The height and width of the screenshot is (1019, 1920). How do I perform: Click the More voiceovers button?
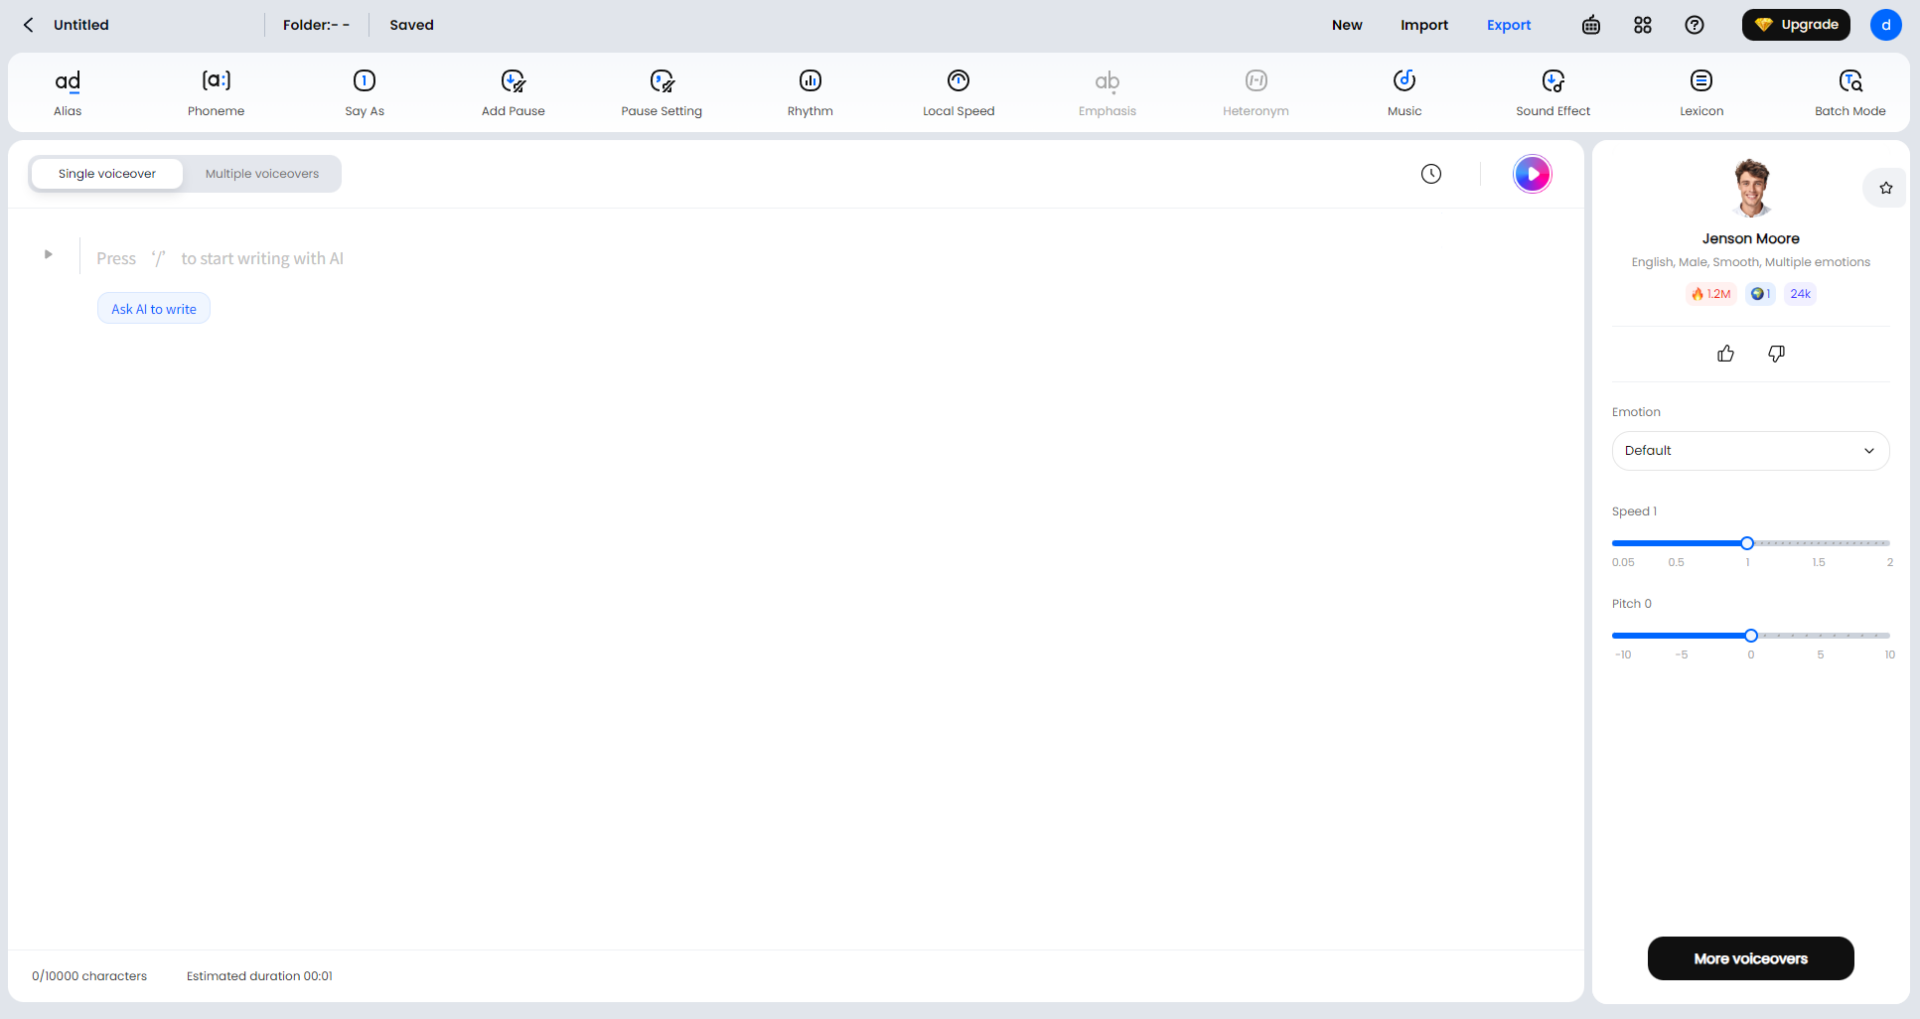(x=1750, y=958)
